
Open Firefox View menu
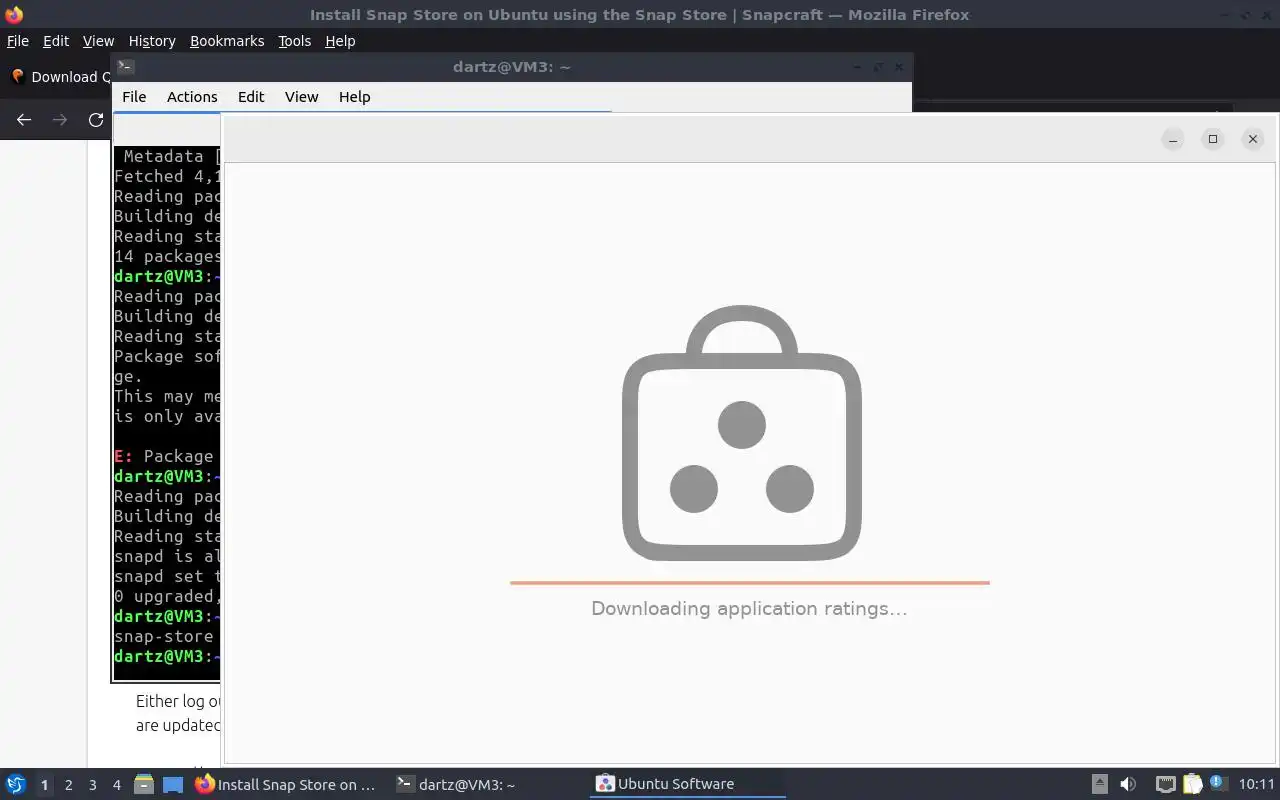click(x=98, y=41)
